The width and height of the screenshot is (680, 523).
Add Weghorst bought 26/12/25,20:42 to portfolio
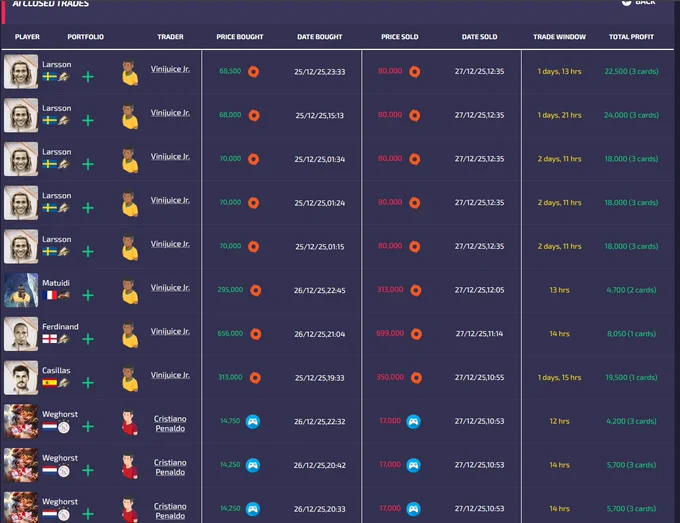pyautogui.click(x=88, y=471)
